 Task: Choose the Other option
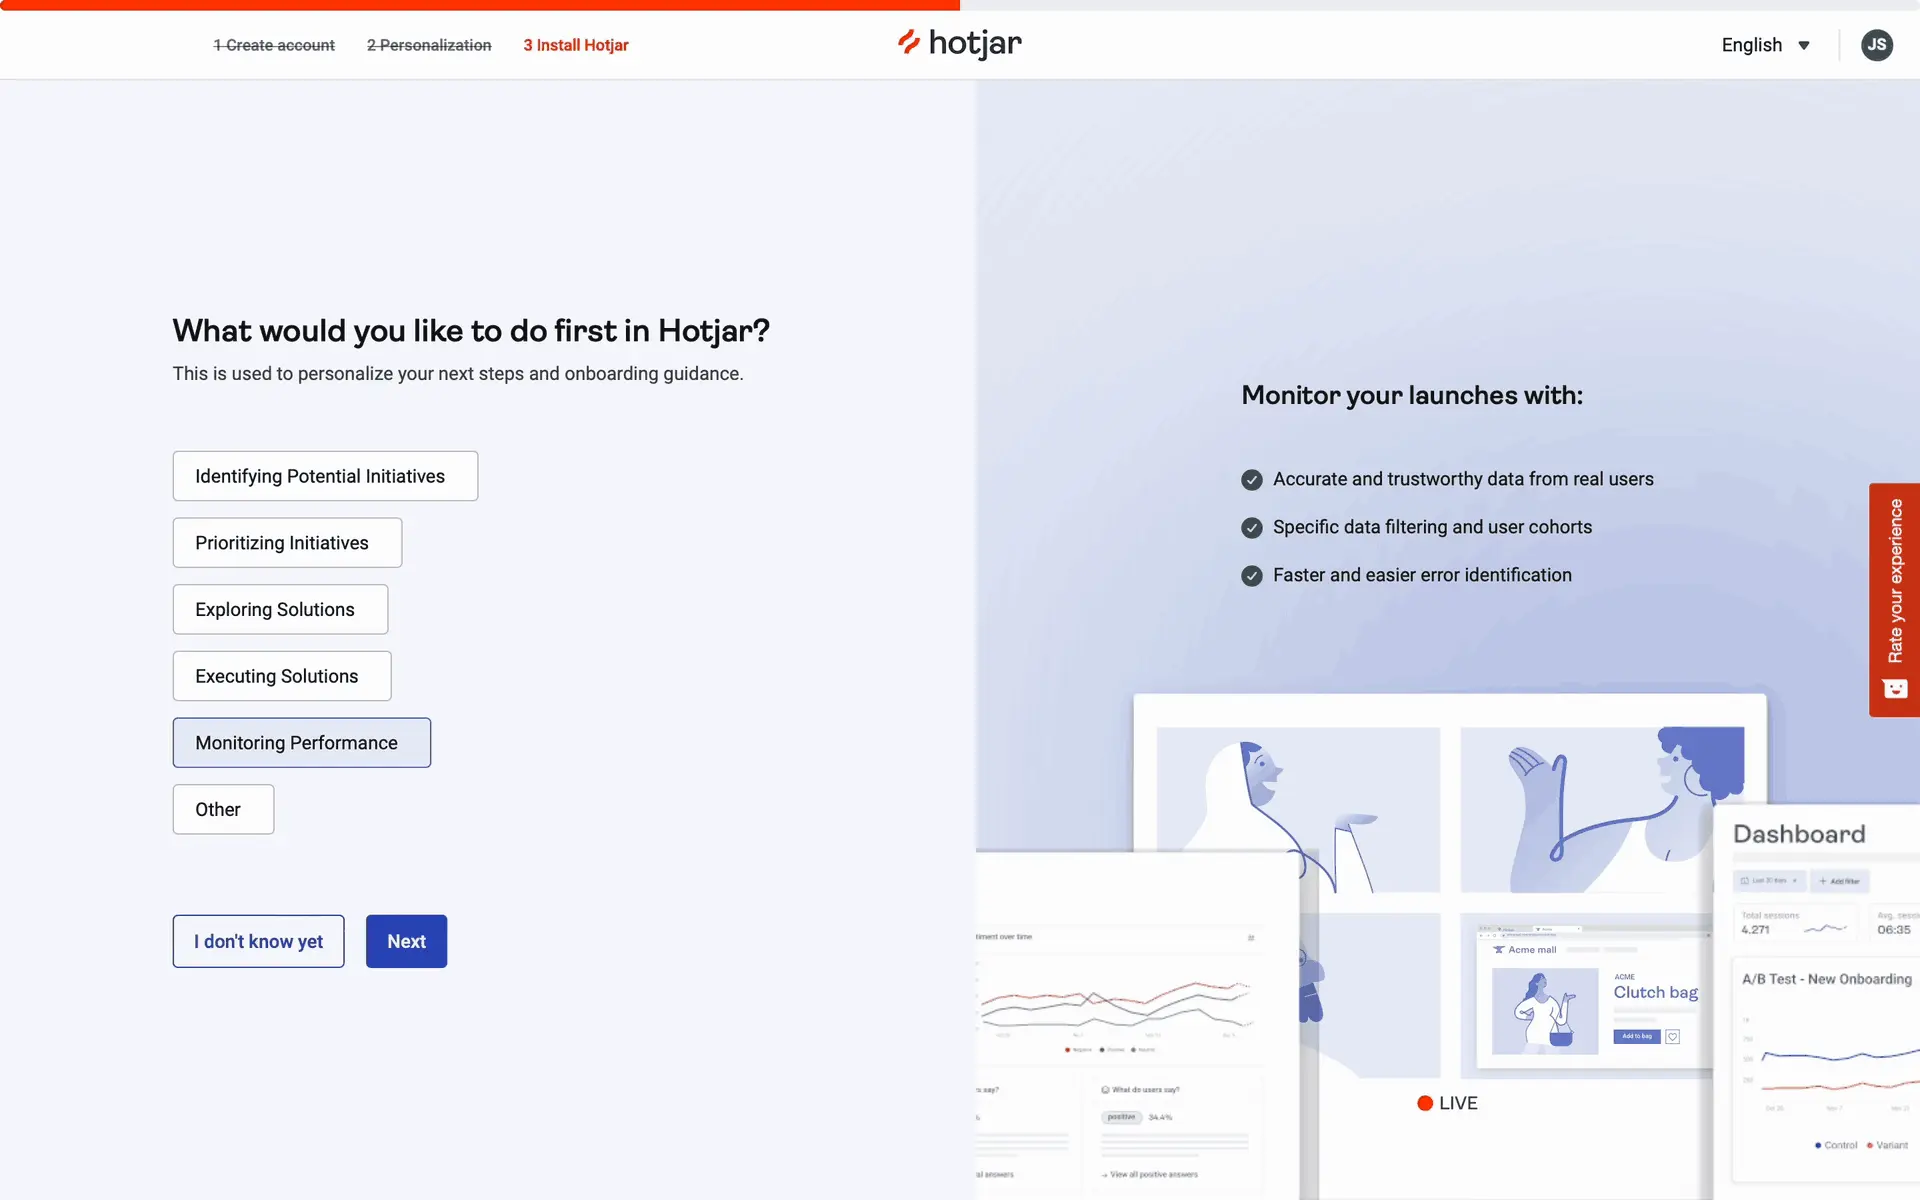coord(223,810)
